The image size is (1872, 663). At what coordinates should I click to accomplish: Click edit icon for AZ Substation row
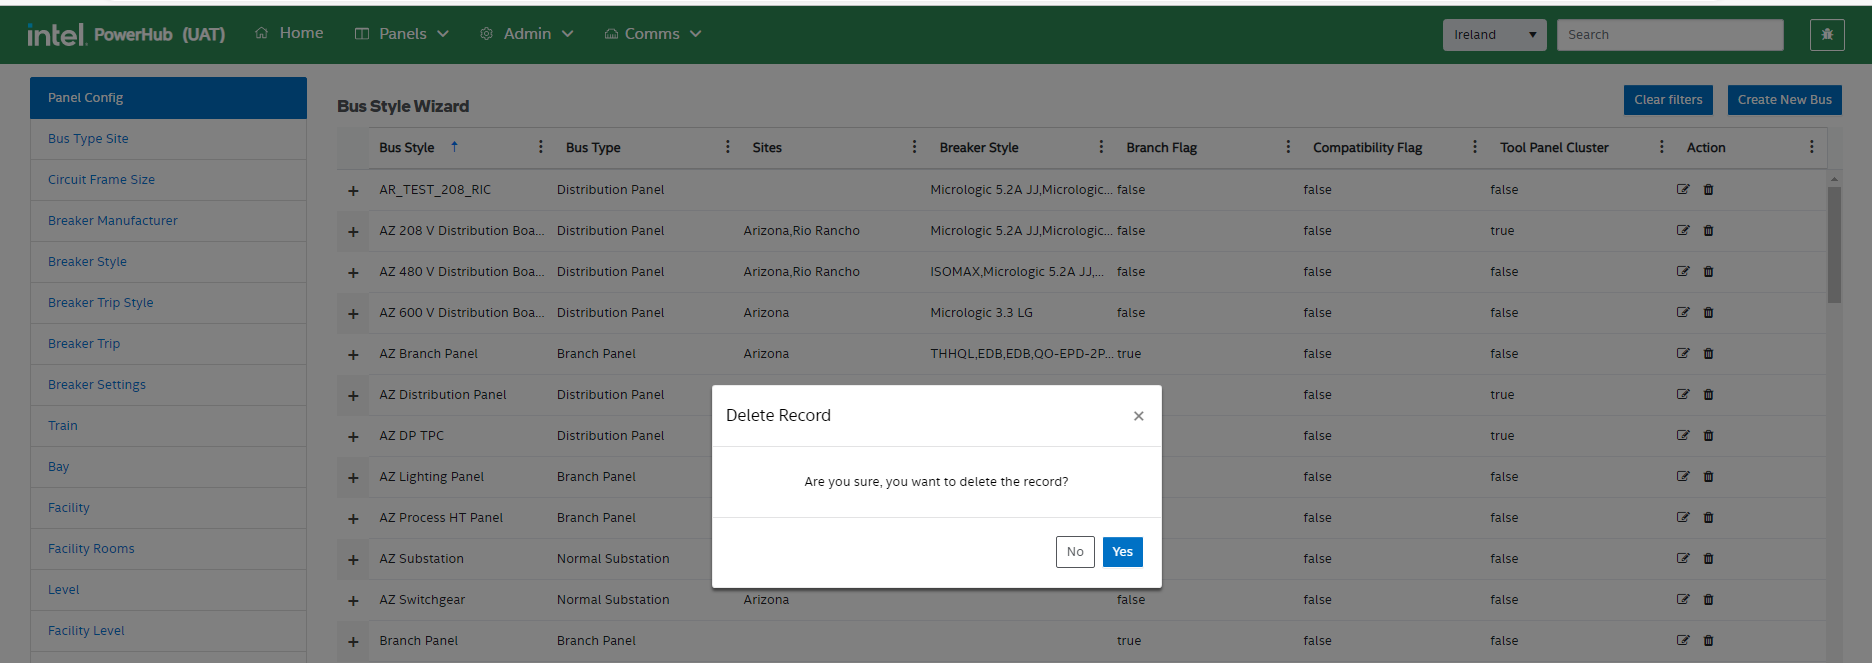[x=1683, y=558]
